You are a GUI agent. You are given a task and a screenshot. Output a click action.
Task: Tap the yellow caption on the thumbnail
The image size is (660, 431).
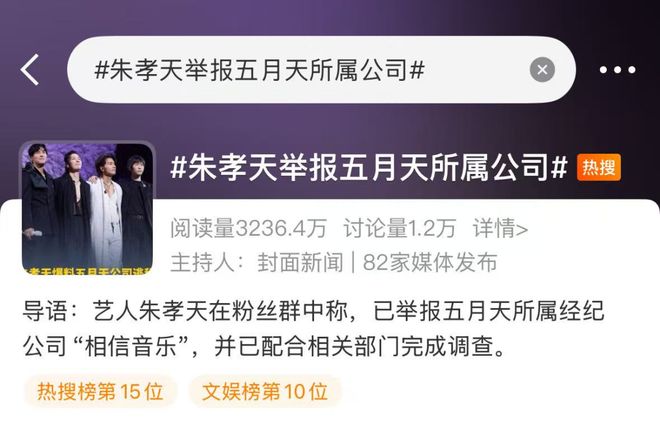tap(88, 271)
